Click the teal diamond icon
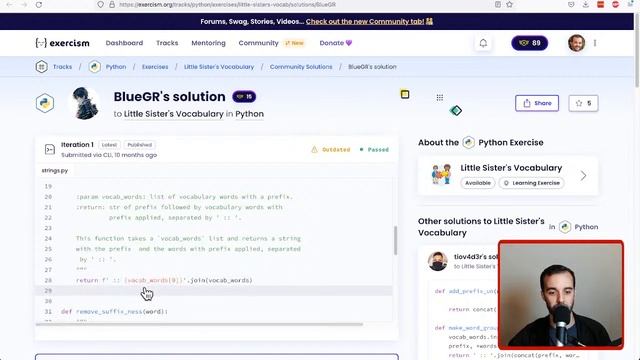The height and width of the screenshot is (360, 640). pos(456,110)
